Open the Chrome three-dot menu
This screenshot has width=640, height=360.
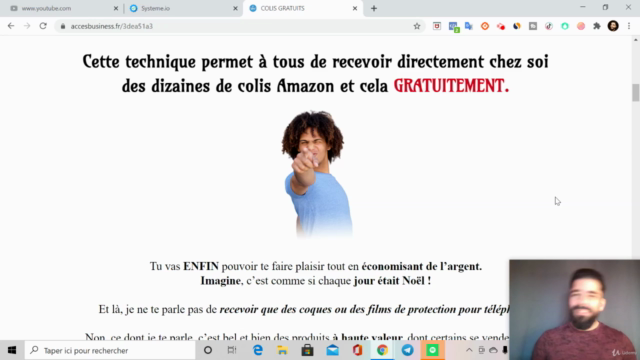point(629,26)
